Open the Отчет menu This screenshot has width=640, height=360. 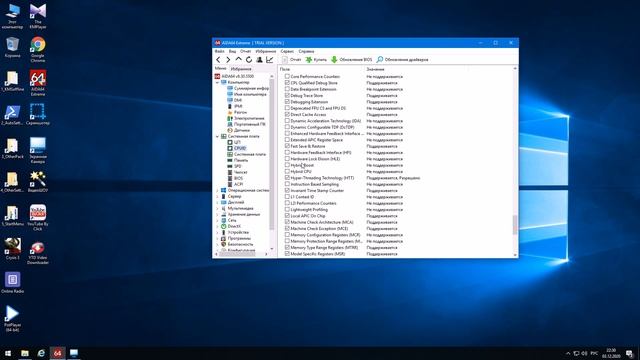click(246, 51)
